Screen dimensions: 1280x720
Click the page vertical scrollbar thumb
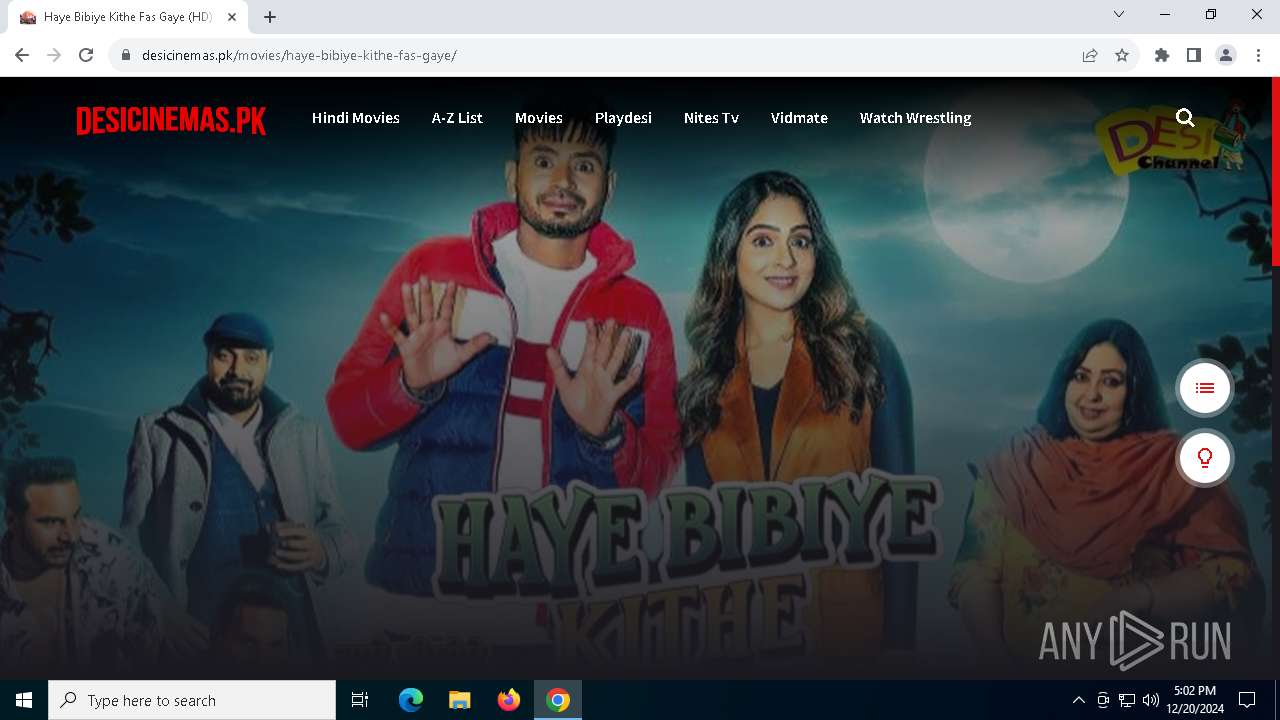tap(1276, 170)
